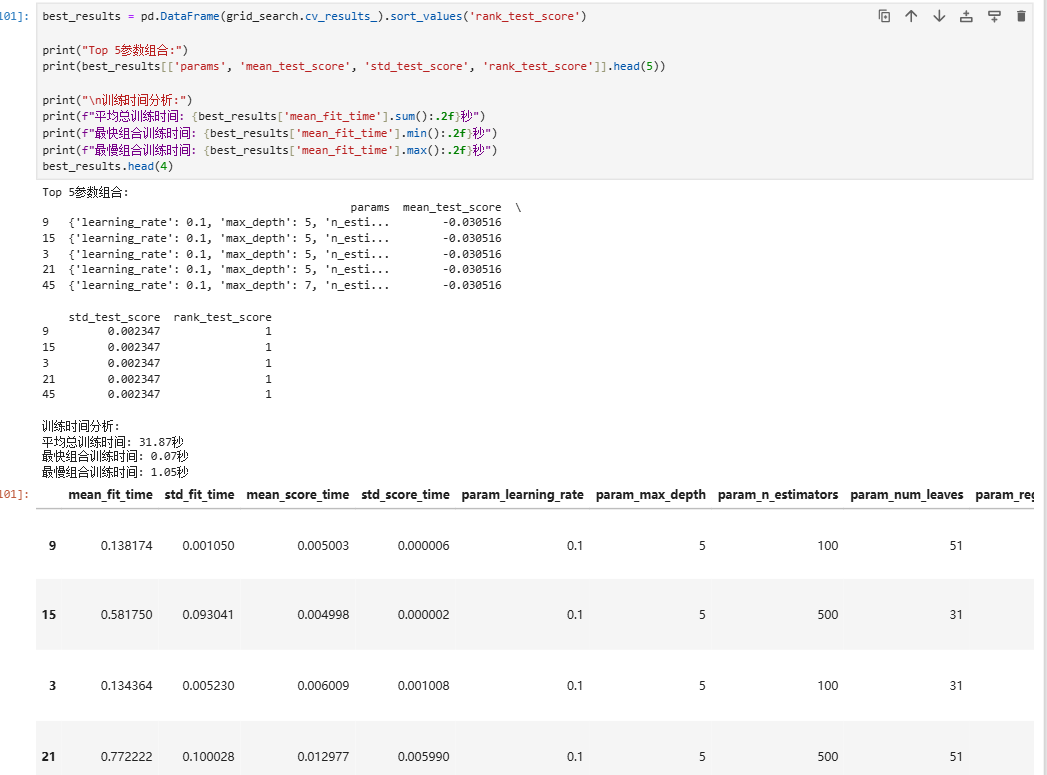Click the mean_fit_time value 0.581750
The height and width of the screenshot is (775, 1047).
[x=126, y=615]
